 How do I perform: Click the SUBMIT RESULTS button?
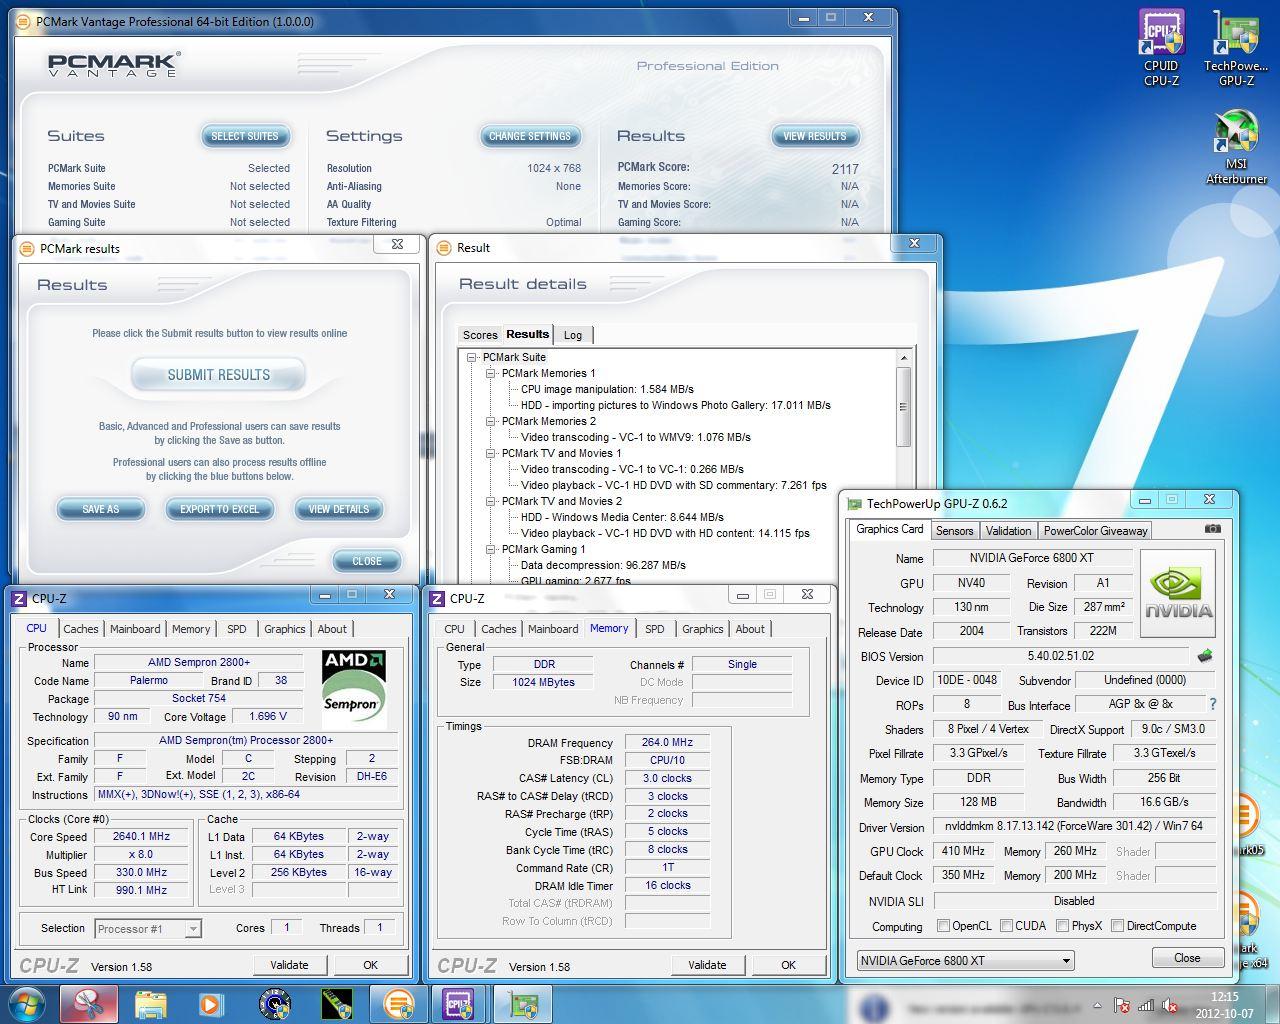click(x=218, y=375)
